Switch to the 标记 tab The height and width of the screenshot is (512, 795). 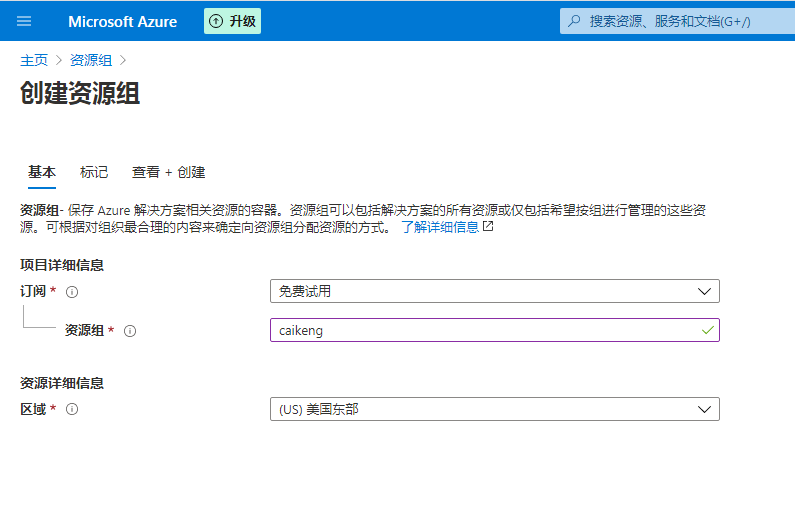pyautogui.click(x=94, y=172)
